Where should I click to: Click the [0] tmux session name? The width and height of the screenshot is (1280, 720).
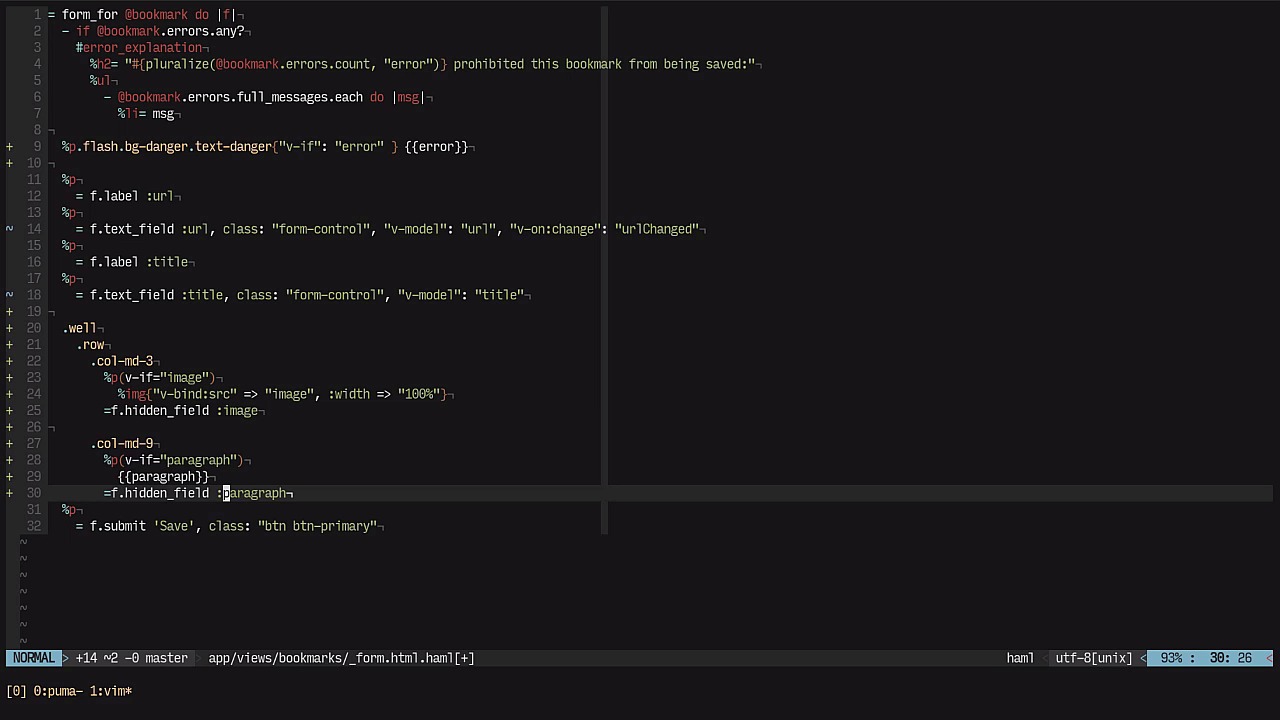[16, 691]
